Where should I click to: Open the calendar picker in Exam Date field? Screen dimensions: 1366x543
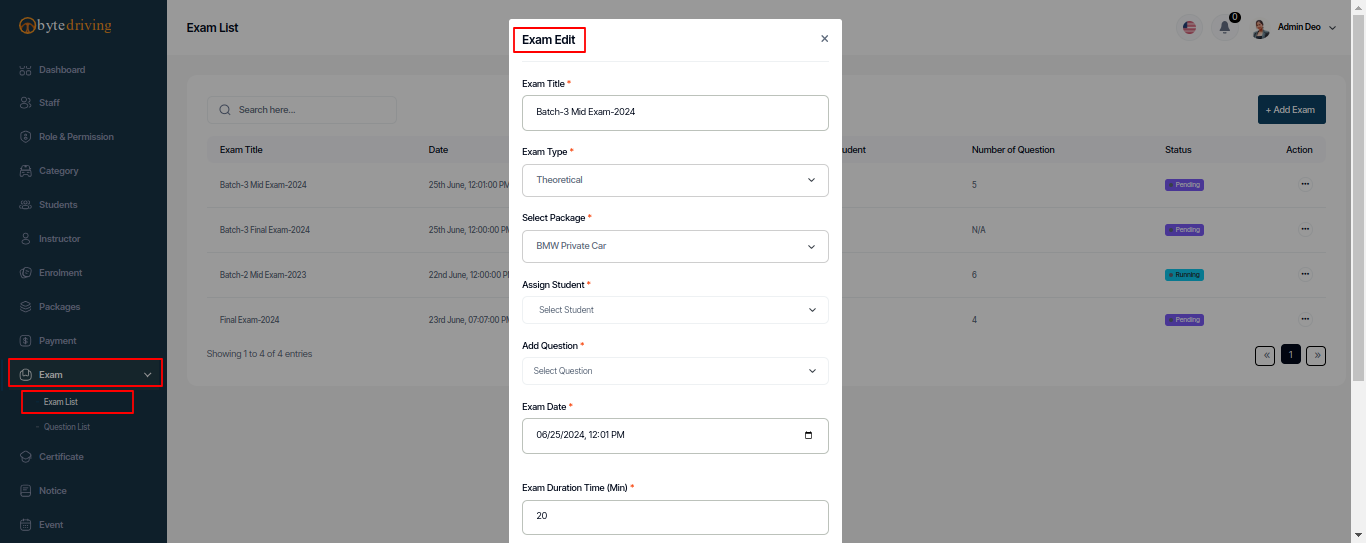(808, 435)
